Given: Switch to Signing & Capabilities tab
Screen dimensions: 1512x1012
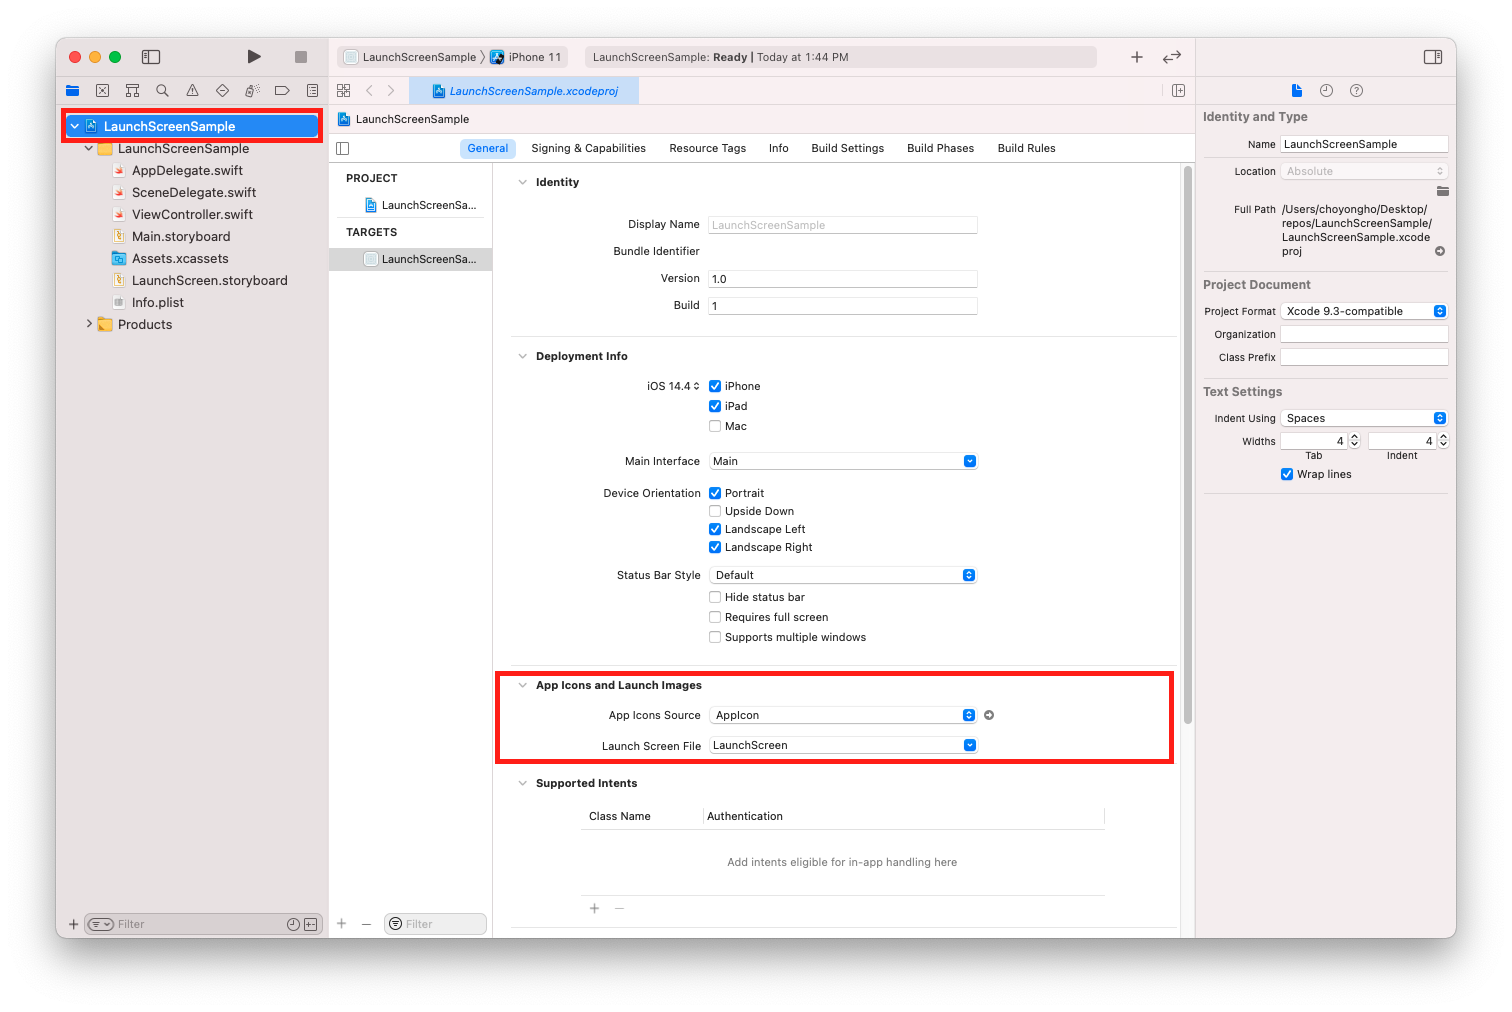Looking at the screenshot, I should (x=588, y=148).
